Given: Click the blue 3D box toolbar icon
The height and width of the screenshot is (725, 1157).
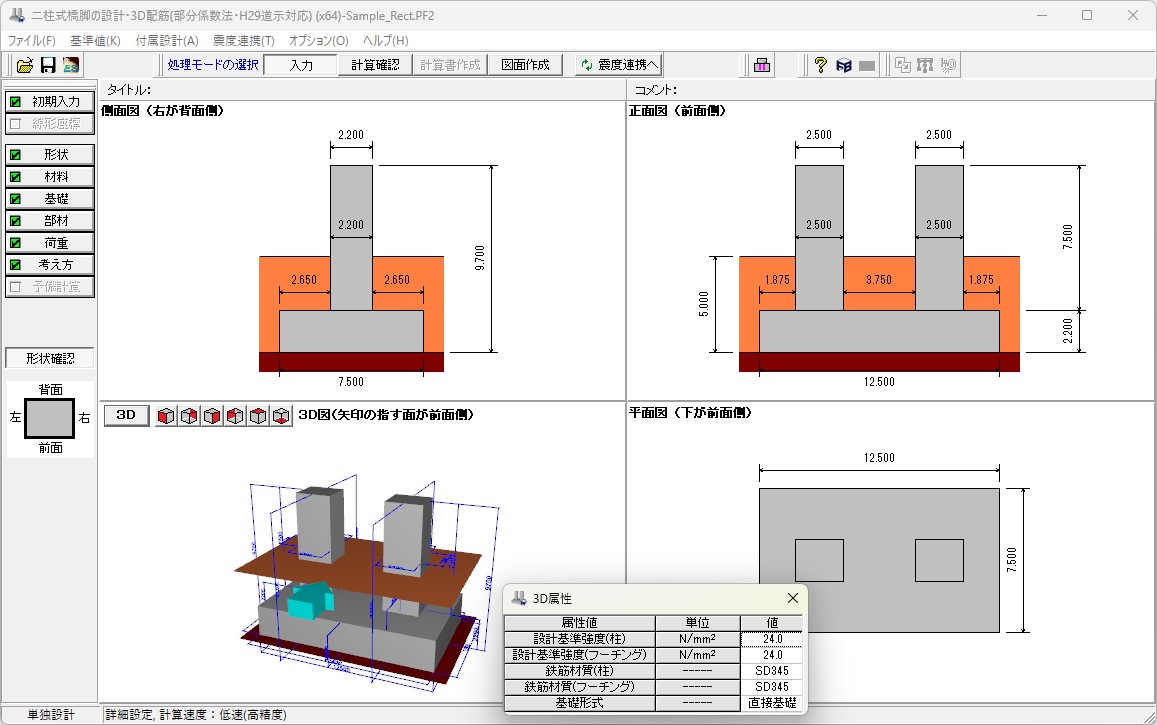Looking at the screenshot, I should 844,65.
